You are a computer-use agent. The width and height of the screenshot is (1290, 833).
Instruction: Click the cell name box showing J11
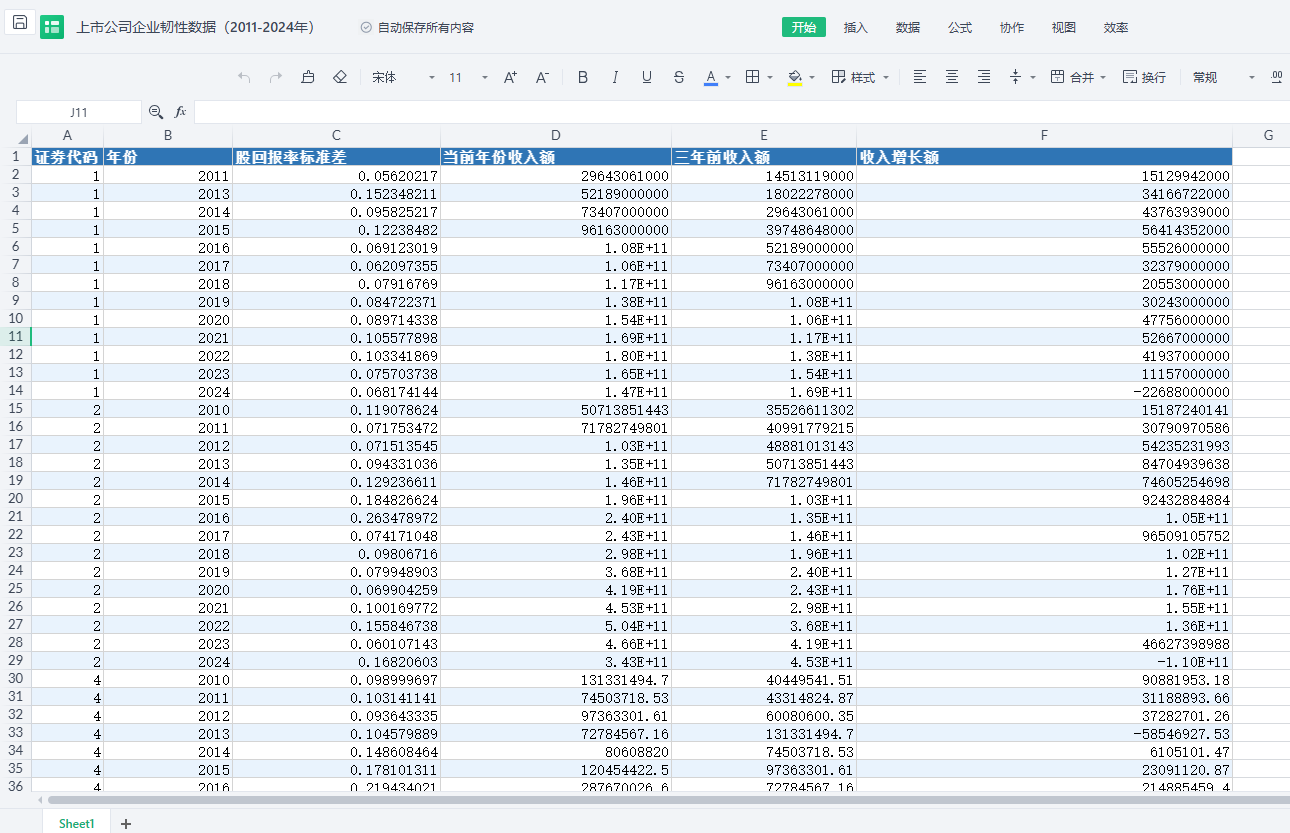click(x=79, y=112)
